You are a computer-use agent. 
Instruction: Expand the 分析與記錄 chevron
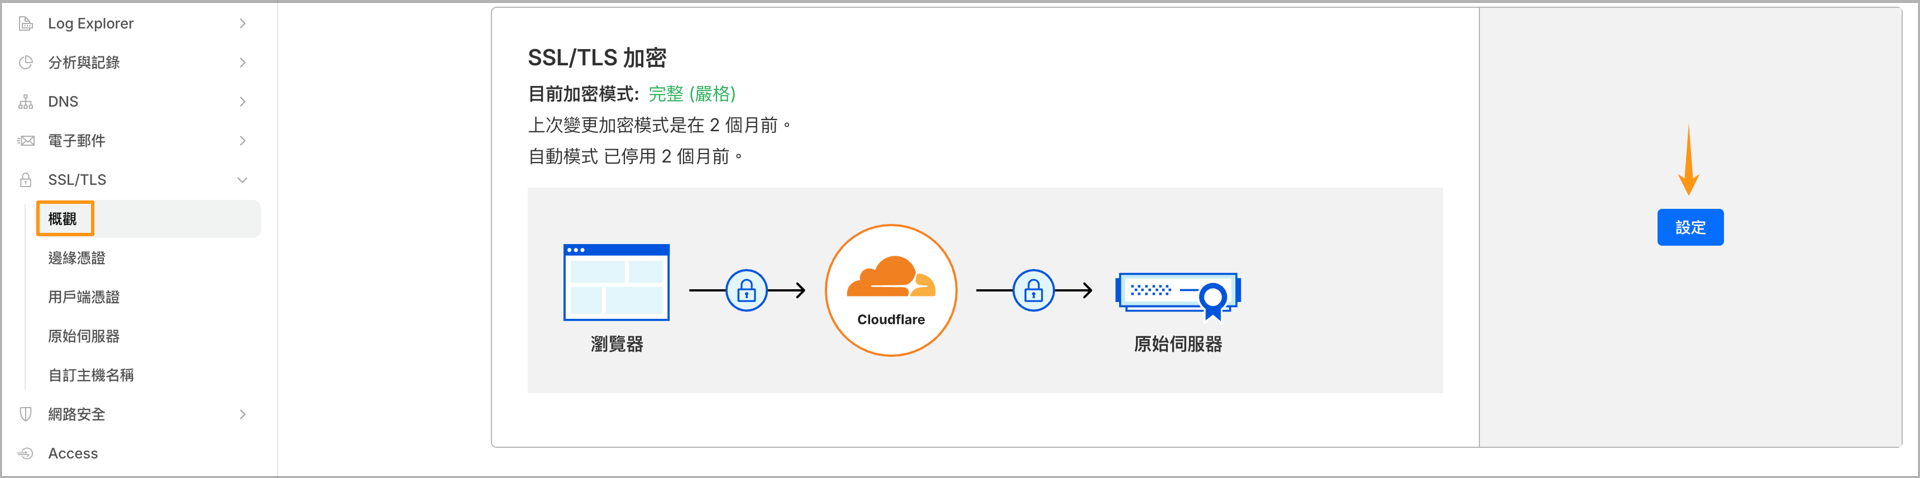point(243,62)
